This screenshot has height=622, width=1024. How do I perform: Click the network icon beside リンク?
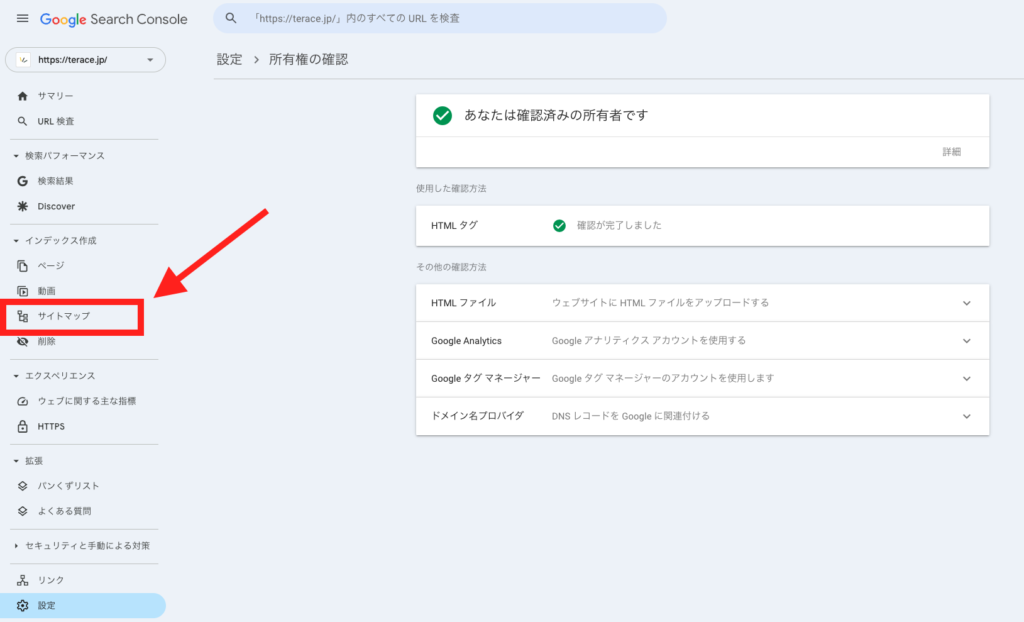[x=23, y=580]
